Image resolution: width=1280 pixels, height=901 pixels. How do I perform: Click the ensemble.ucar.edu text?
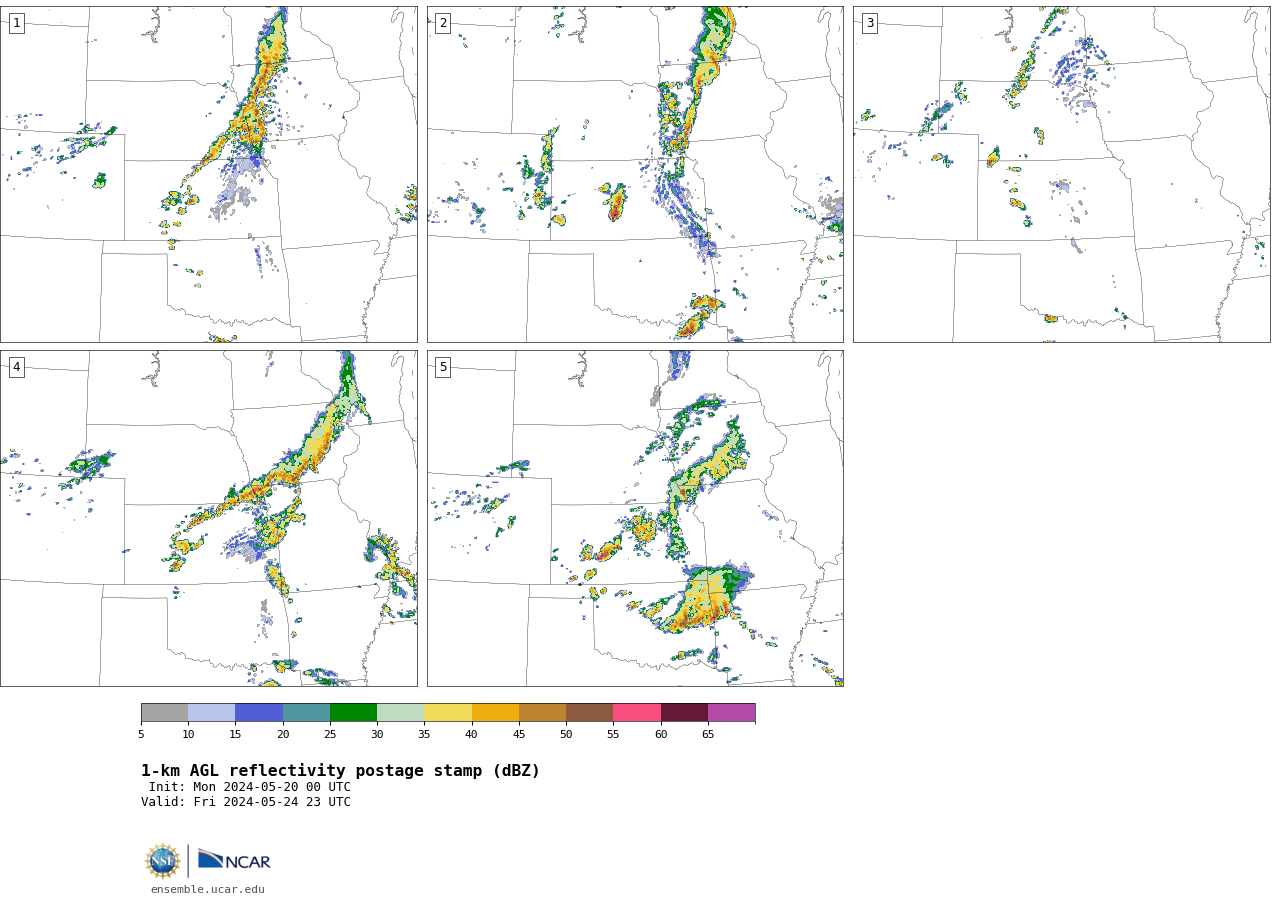208,889
